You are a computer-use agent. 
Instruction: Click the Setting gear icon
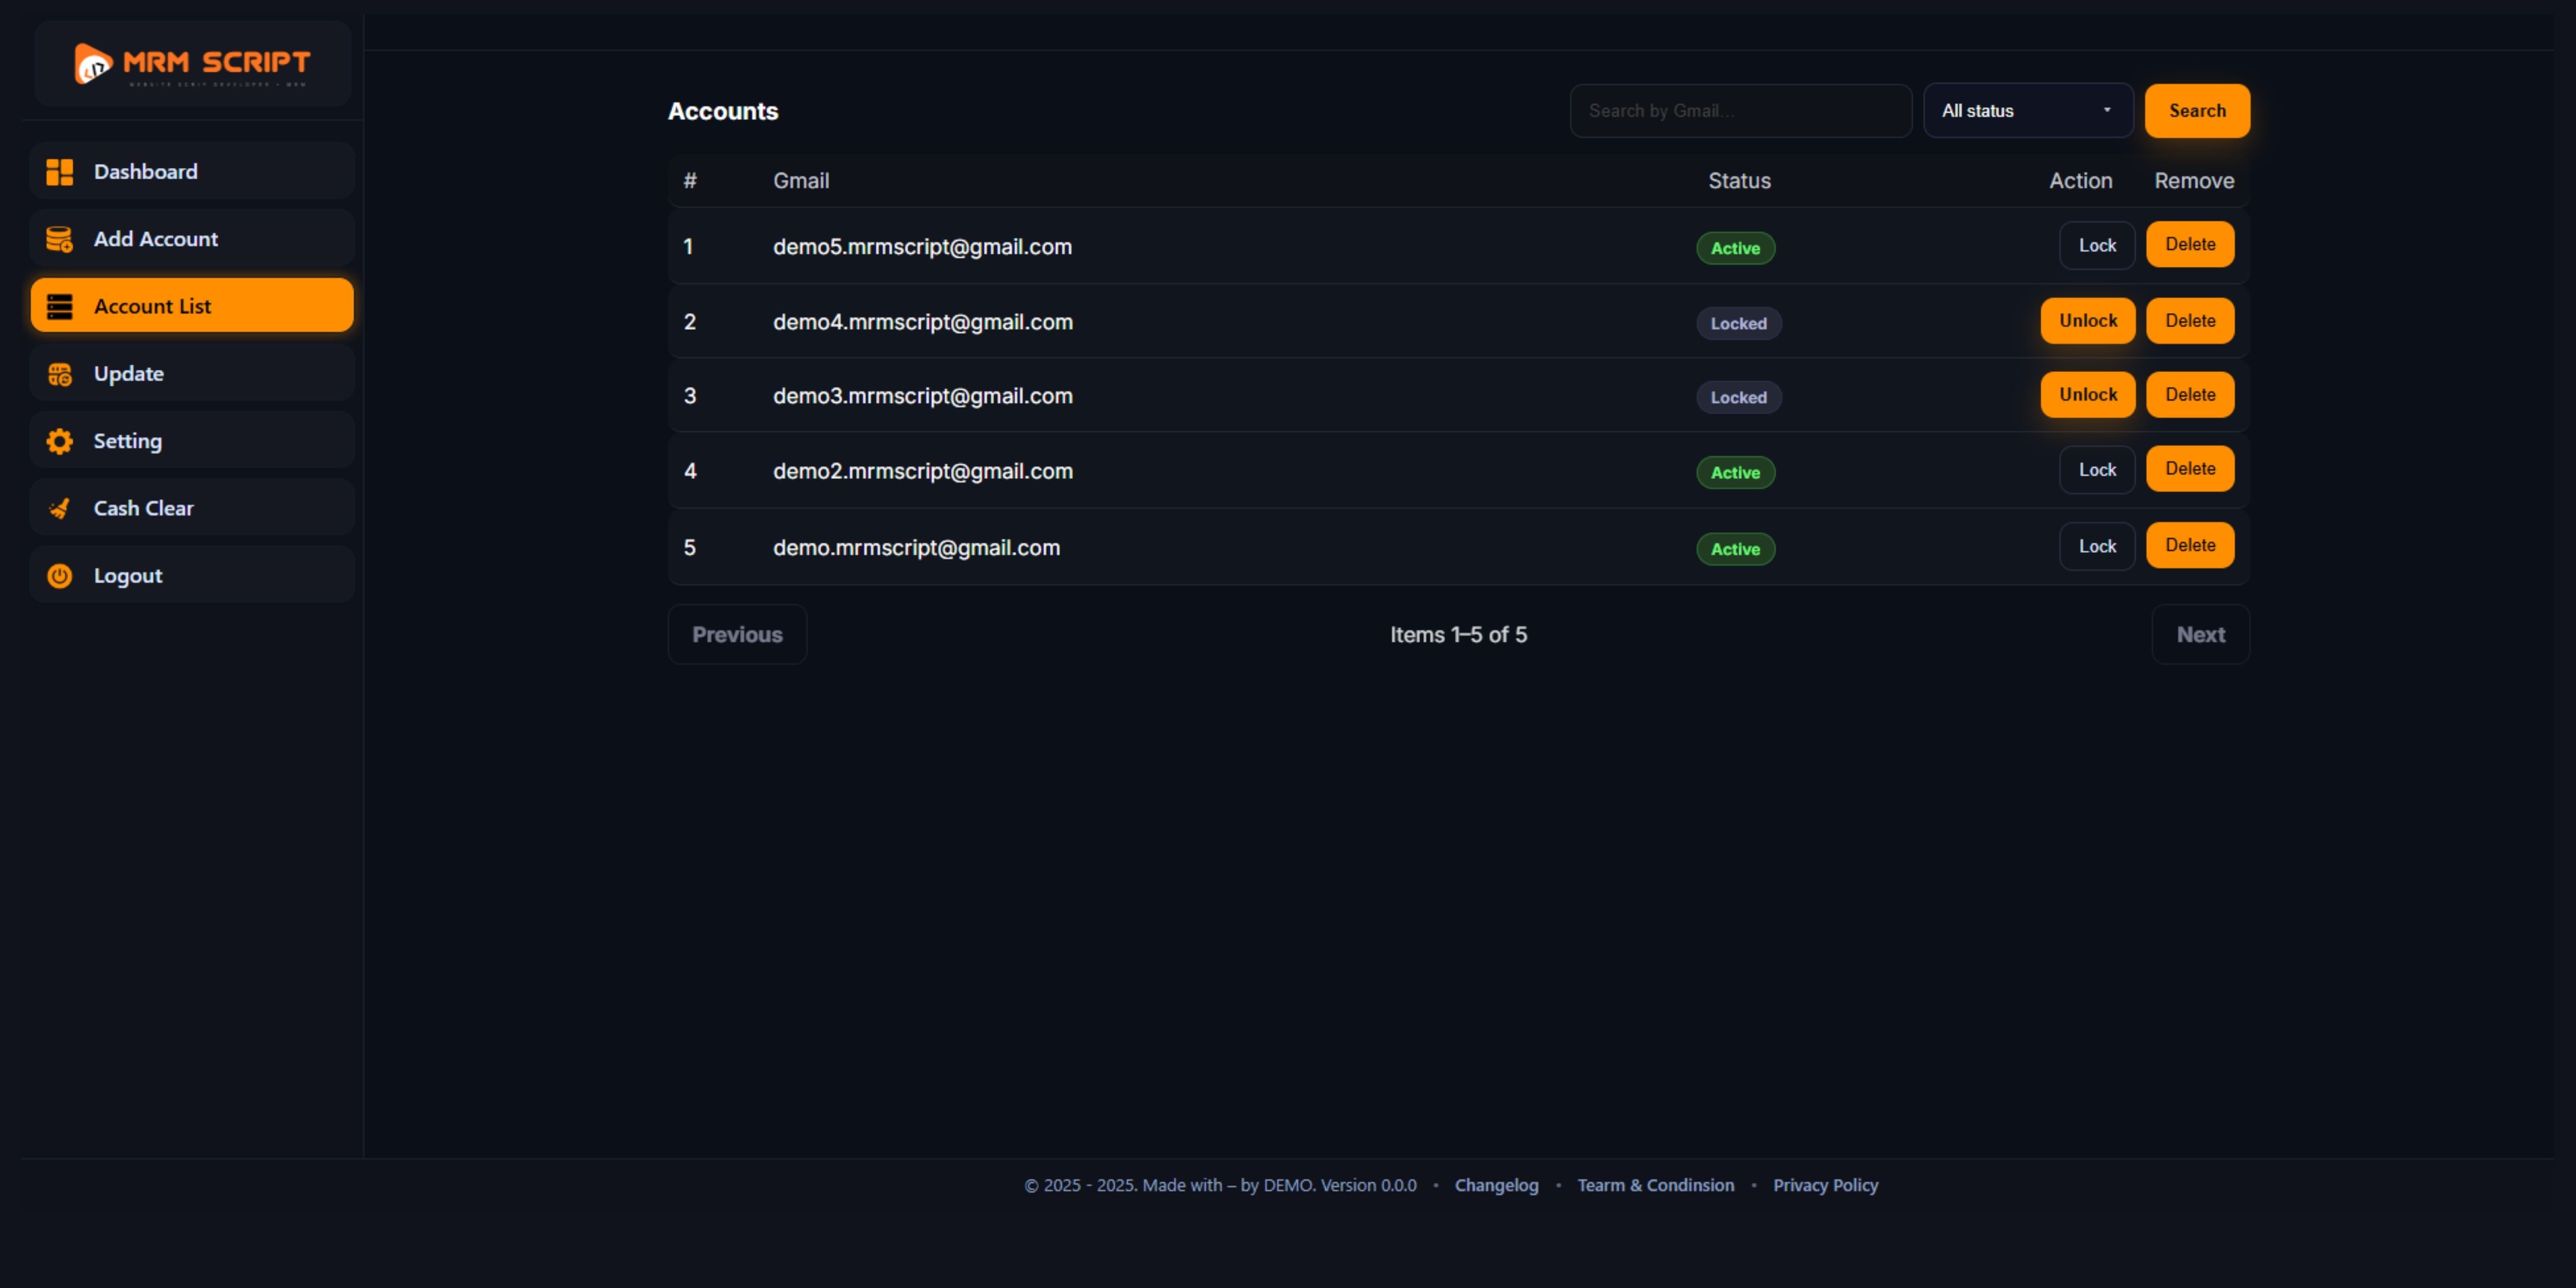point(60,441)
